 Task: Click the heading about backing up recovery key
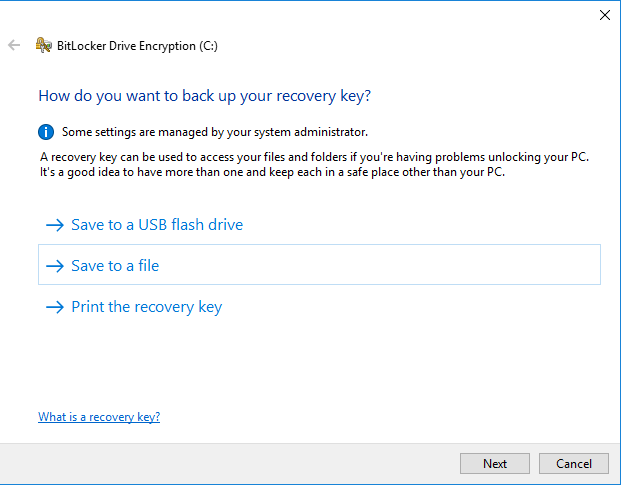pos(204,96)
